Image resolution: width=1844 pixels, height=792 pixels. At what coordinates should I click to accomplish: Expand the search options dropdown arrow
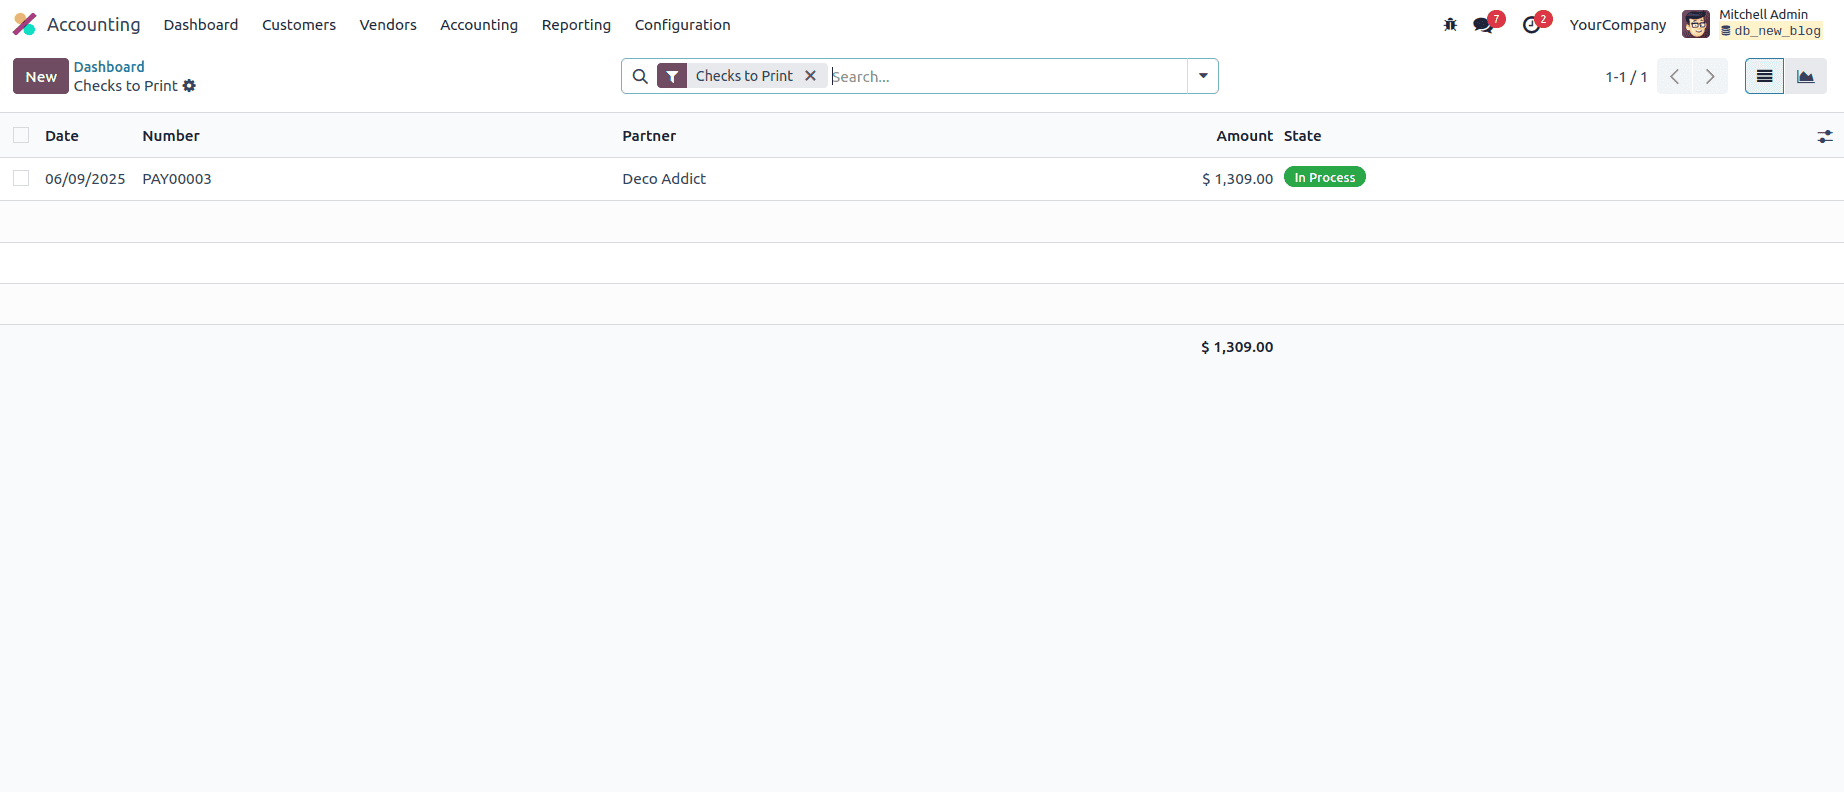pos(1203,76)
